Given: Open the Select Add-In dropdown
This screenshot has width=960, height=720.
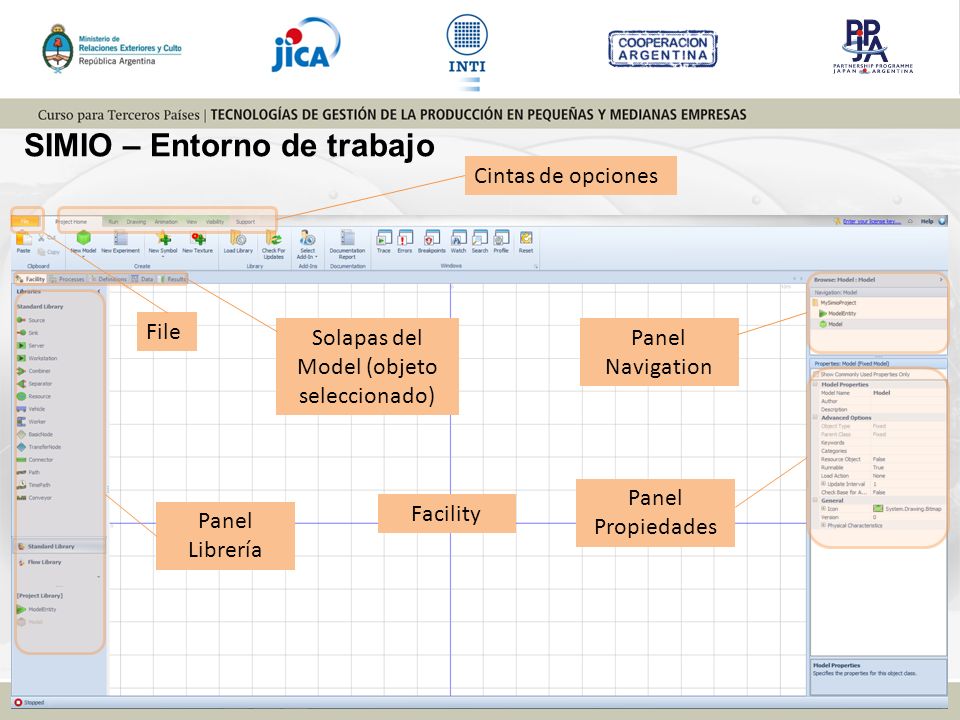Looking at the screenshot, I should [307, 245].
